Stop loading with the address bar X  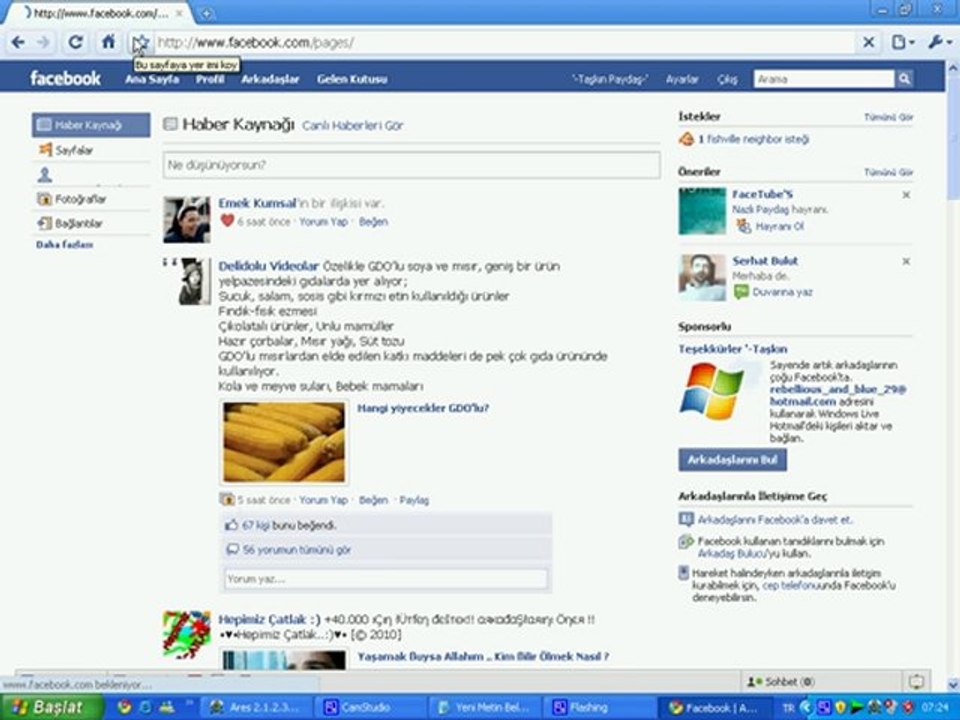point(868,42)
